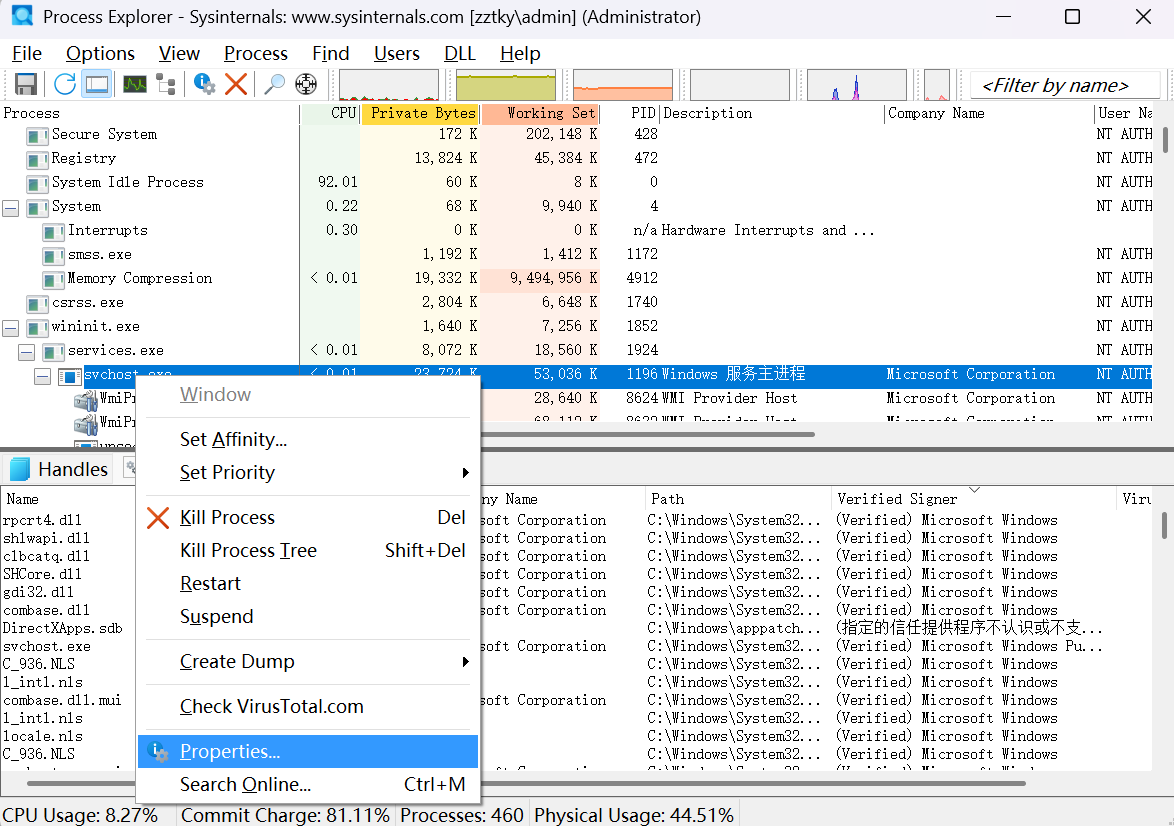The height and width of the screenshot is (826, 1174).
Task: Click the process list vertical scrollbar
Action: [x=1165, y=139]
